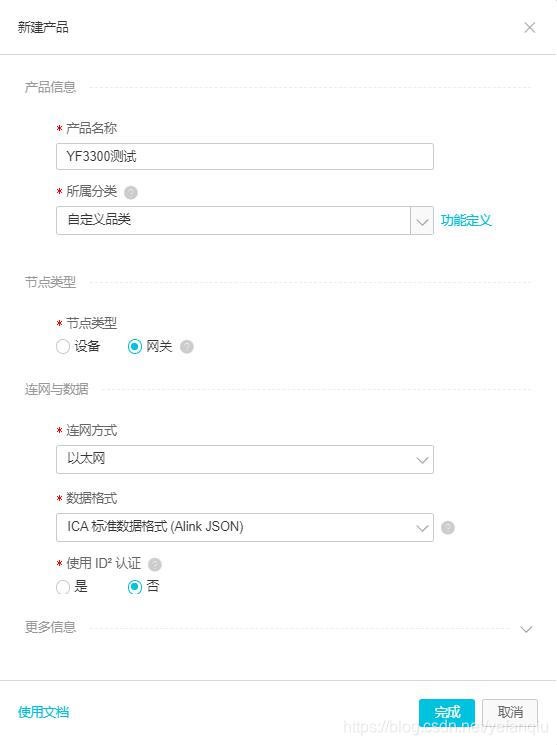Click help icon beside 数据格式 dropdown
Image resolution: width=557 pixels, height=745 pixels.
448,527
